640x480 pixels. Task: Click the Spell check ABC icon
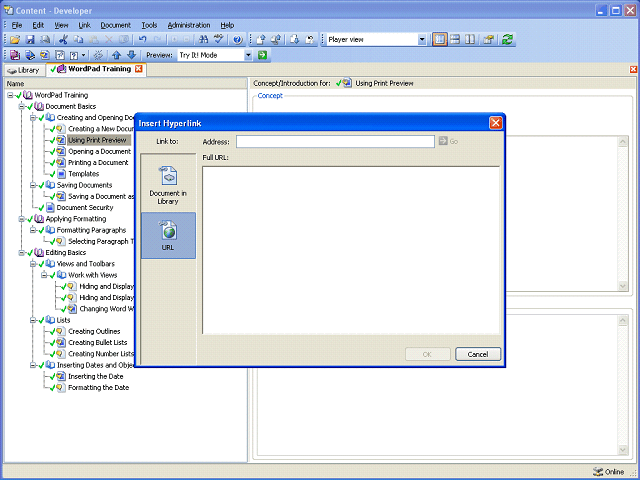coord(219,40)
